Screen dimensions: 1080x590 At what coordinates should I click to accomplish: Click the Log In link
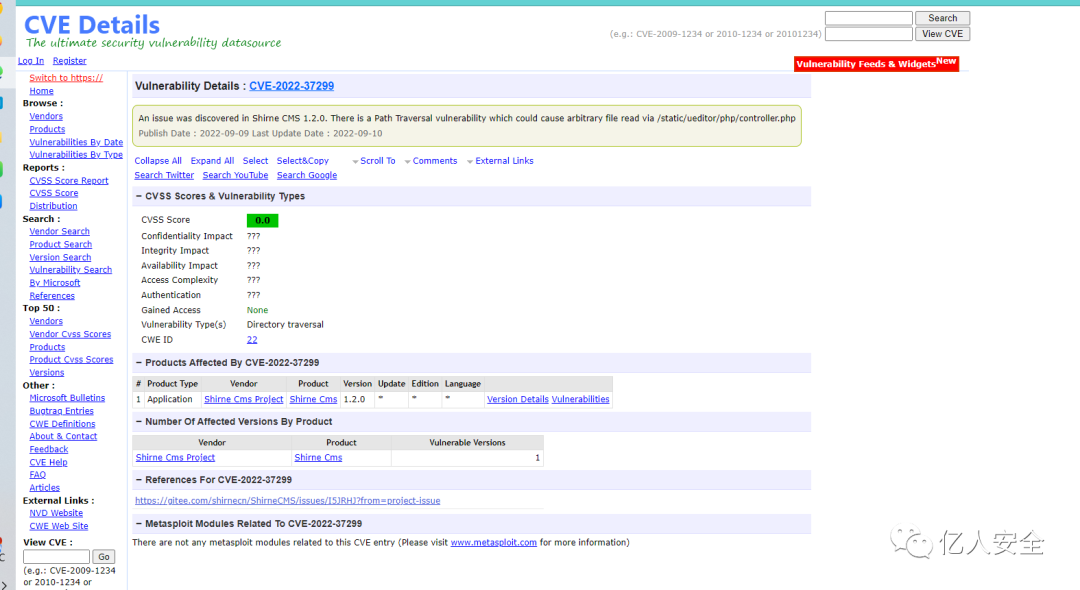31,61
